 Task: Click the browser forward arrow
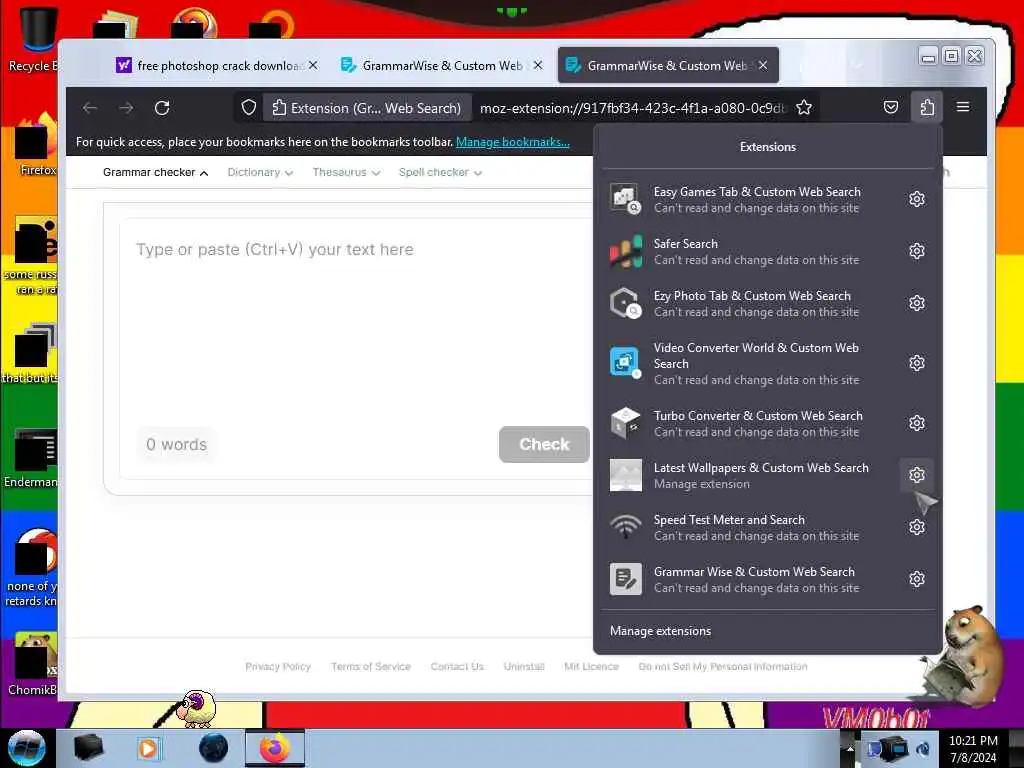[x=126, y=108]
